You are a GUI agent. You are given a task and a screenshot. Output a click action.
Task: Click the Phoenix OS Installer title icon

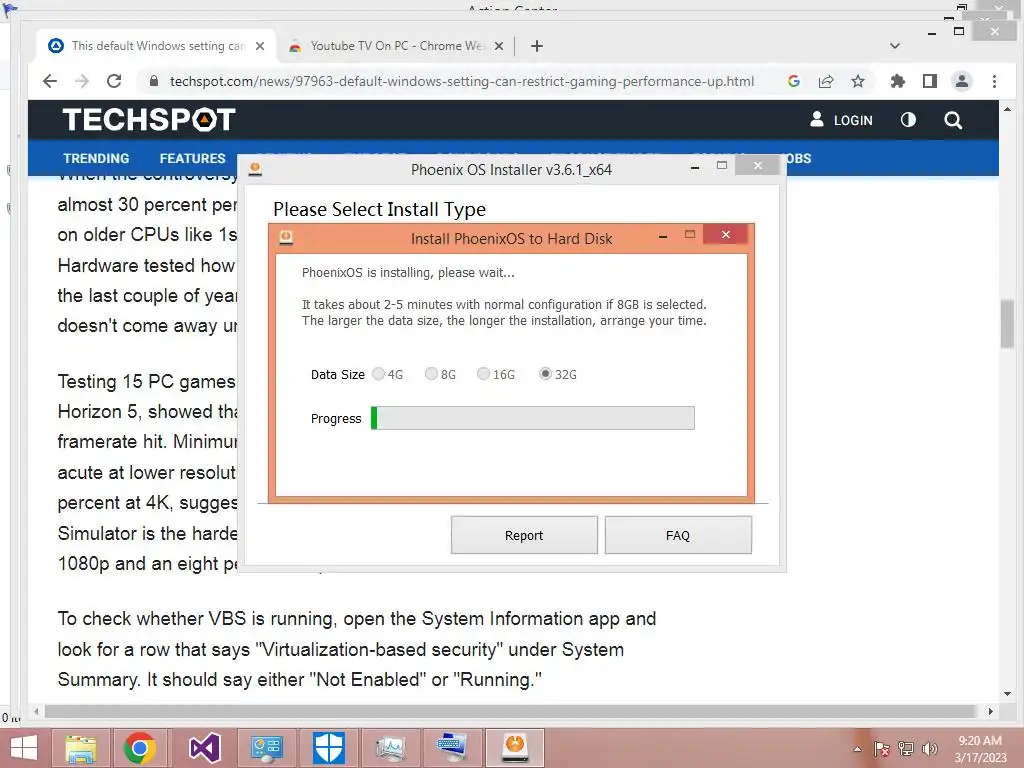click(x=255, y=169)
